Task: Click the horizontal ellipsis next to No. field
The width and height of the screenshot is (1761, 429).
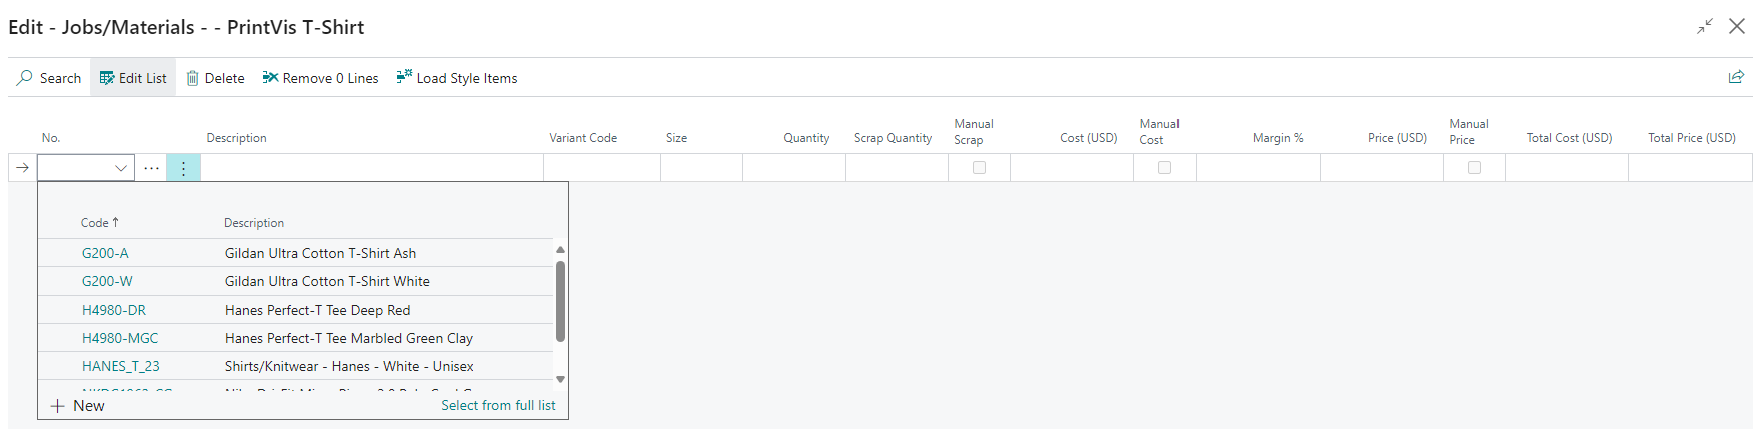Action: (x=151, y=168)
